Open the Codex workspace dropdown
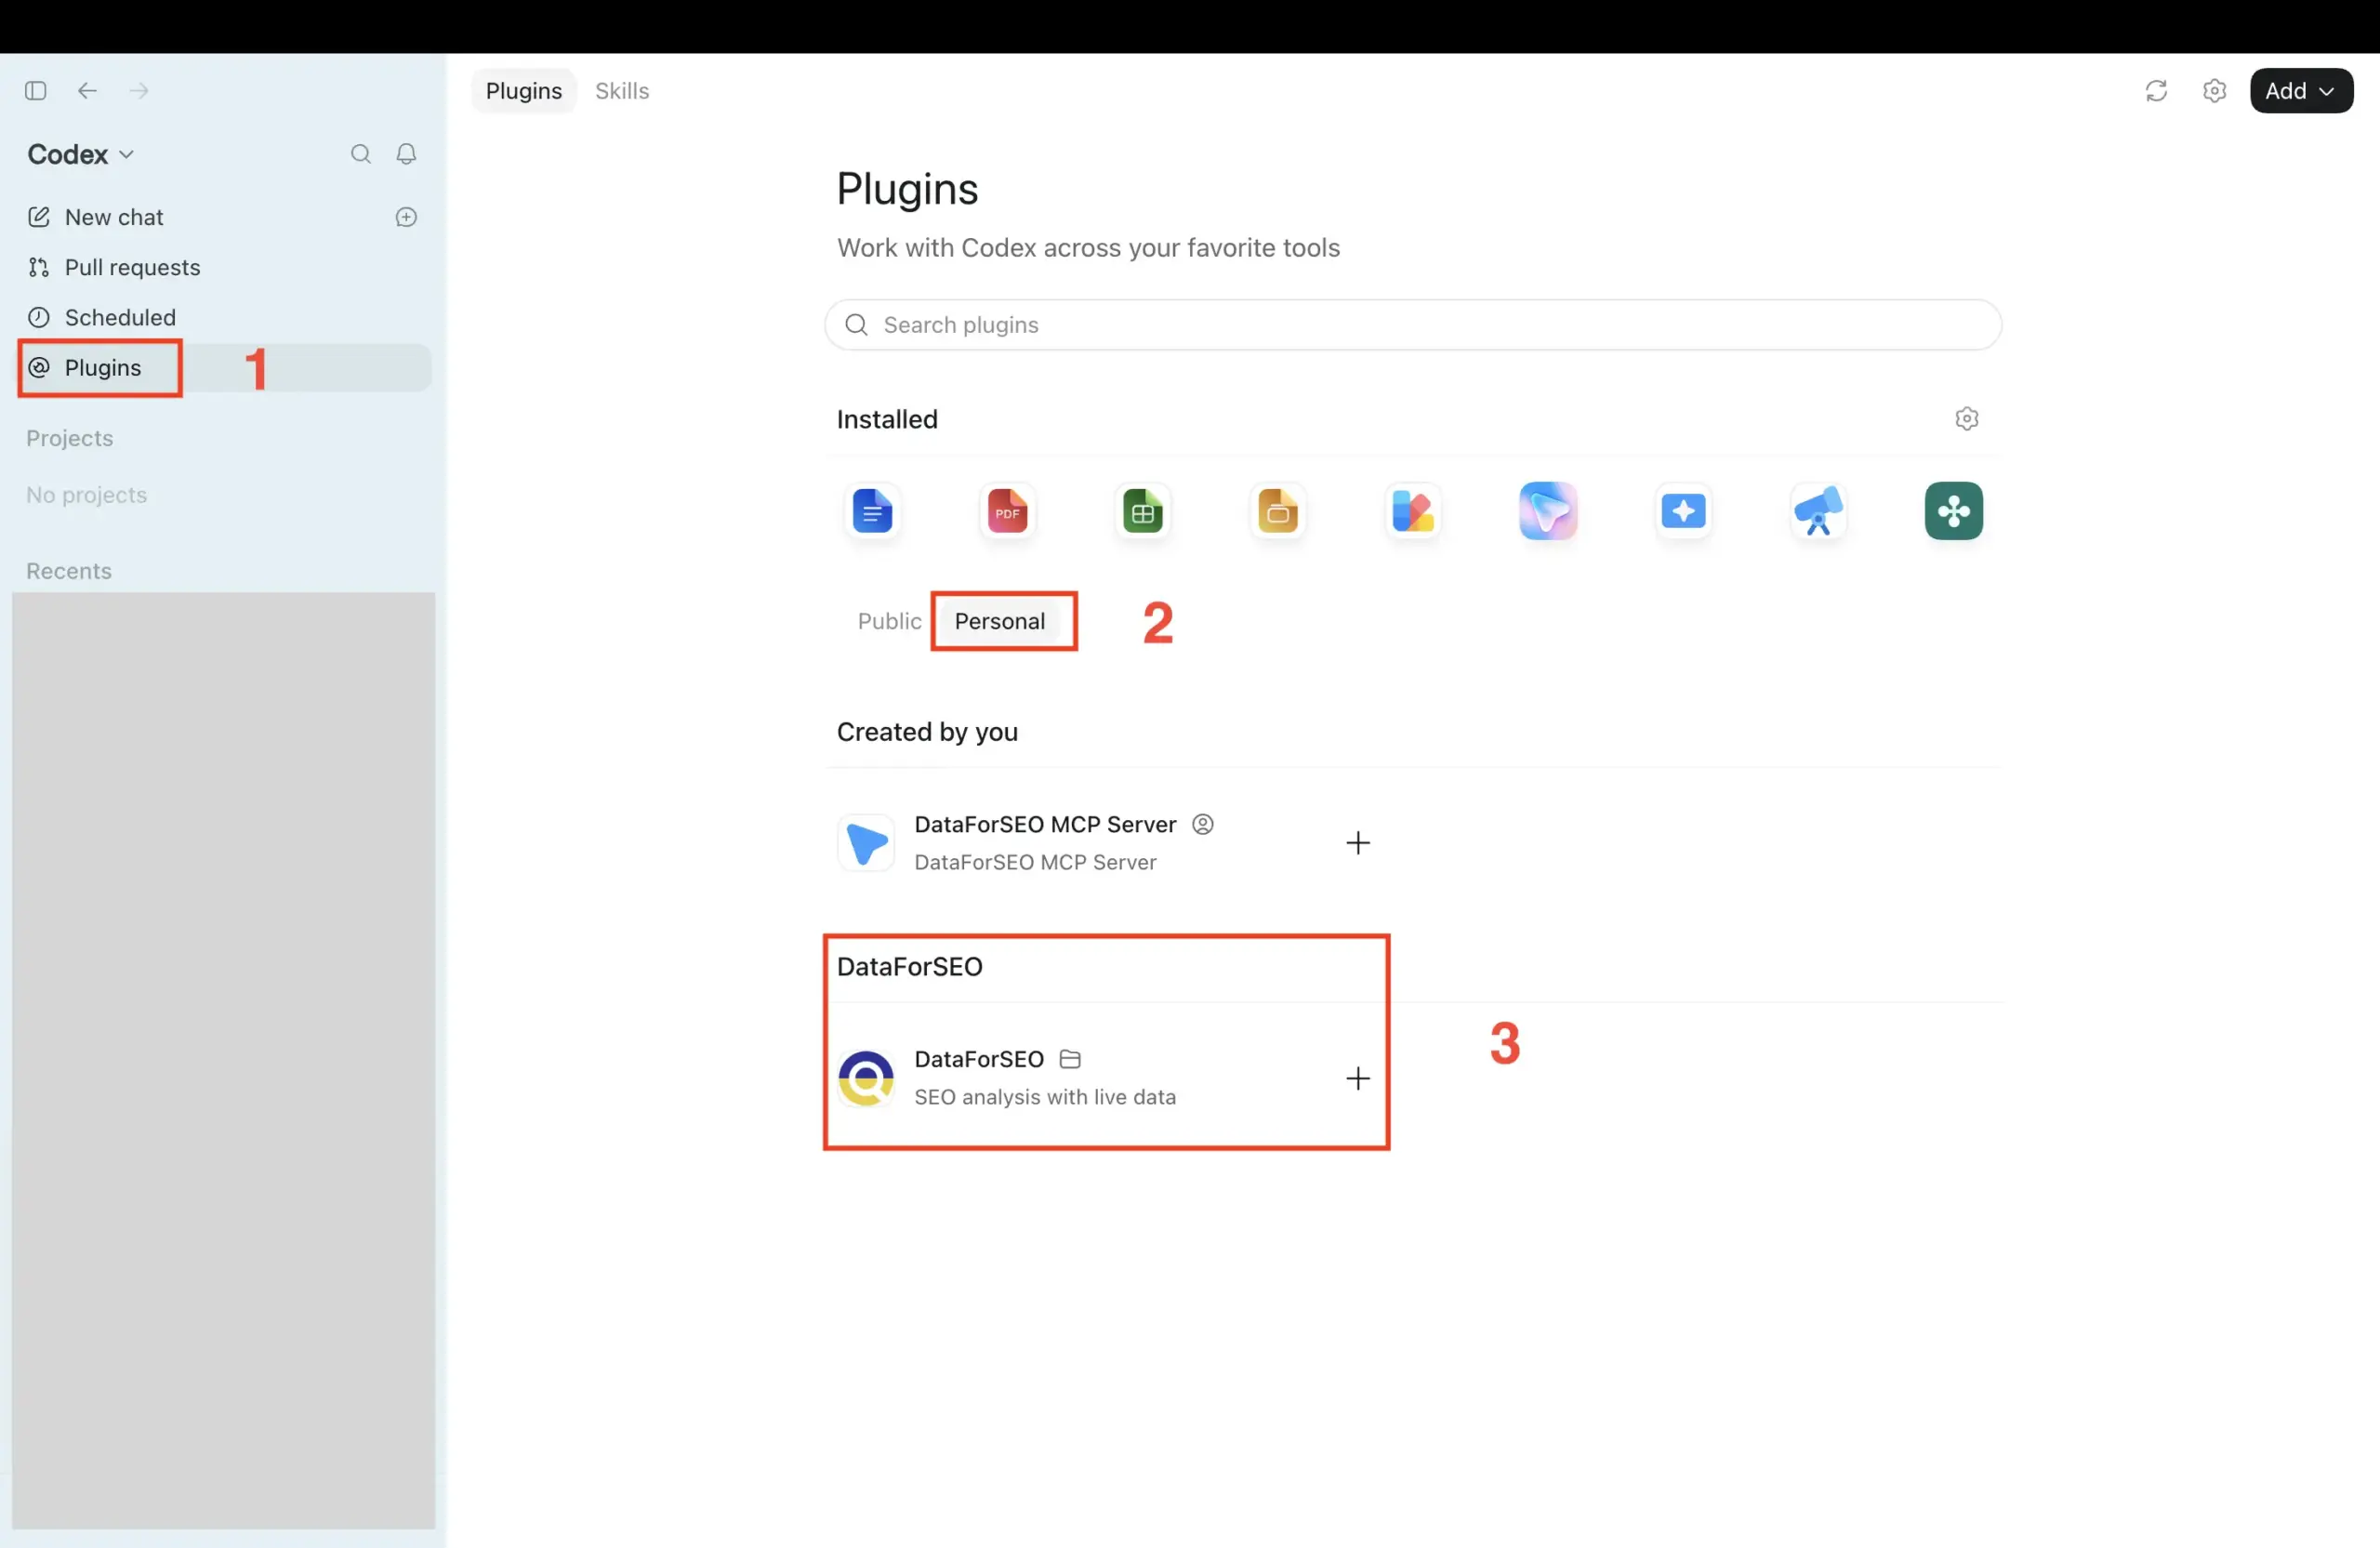Screen dimensions: 2380x1548 (80, 154)
